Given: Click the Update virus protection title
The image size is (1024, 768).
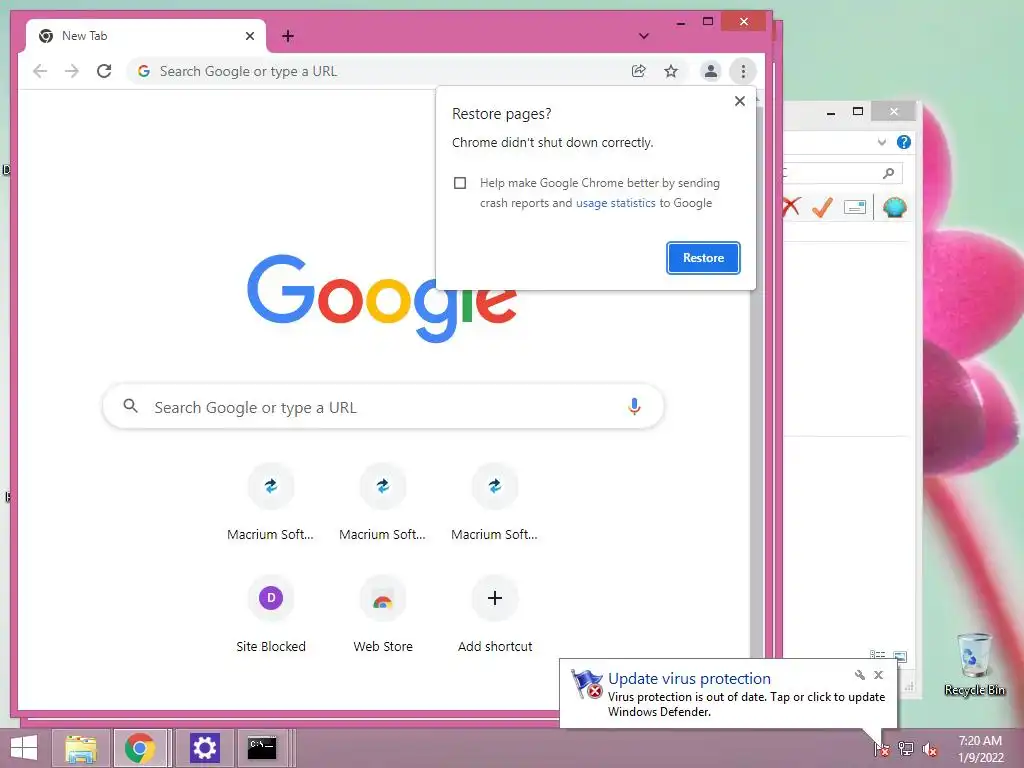Looking at the screenshot, I should [689, 679].
